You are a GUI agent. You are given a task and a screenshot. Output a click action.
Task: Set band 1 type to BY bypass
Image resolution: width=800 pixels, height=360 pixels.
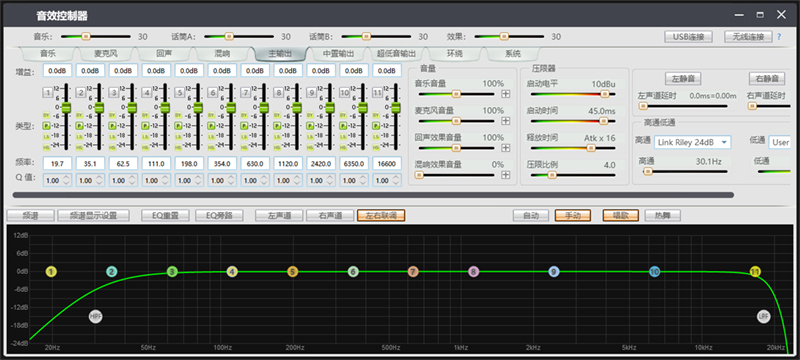46,115
